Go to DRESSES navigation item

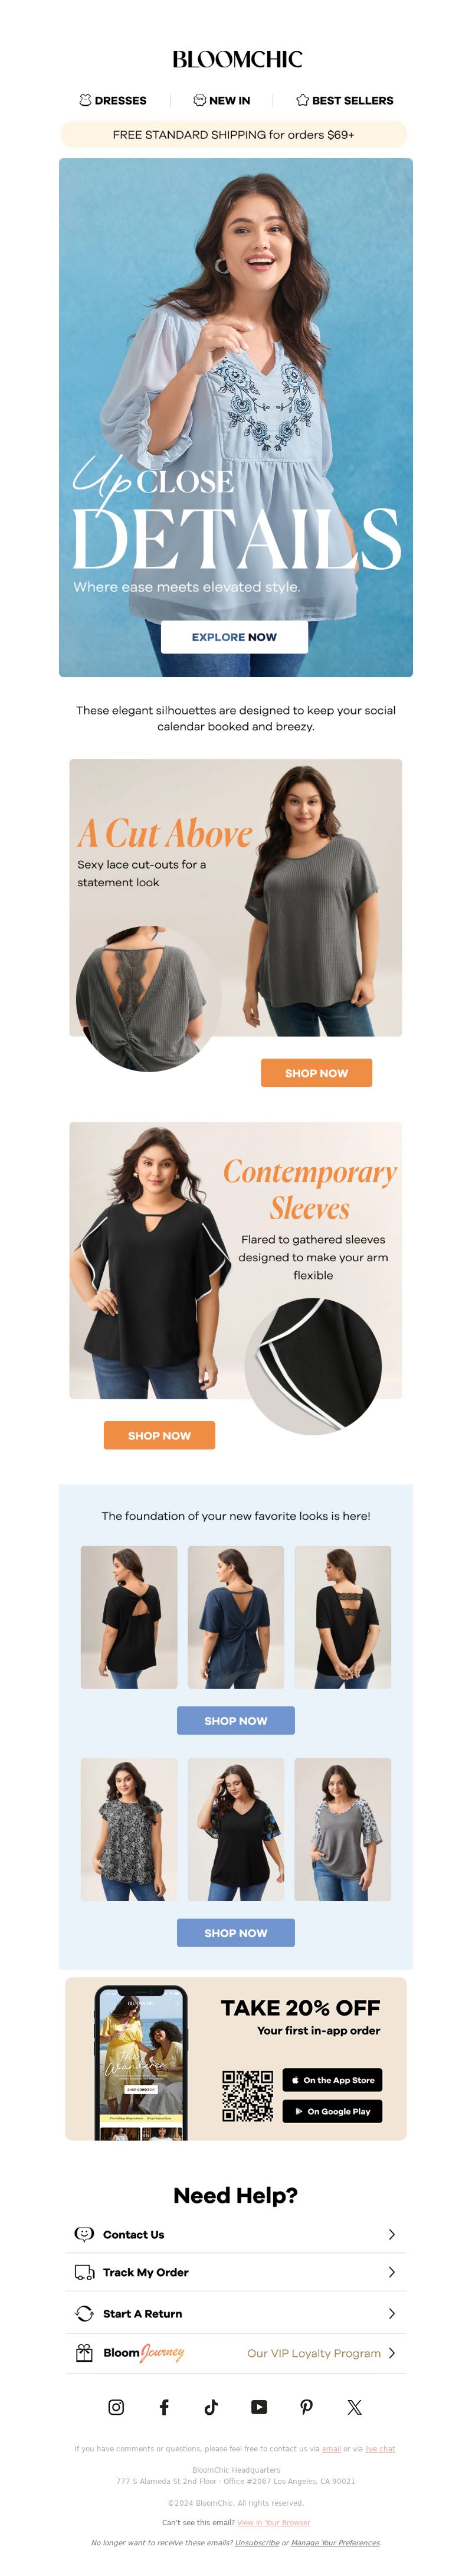[x=113, y=100]
